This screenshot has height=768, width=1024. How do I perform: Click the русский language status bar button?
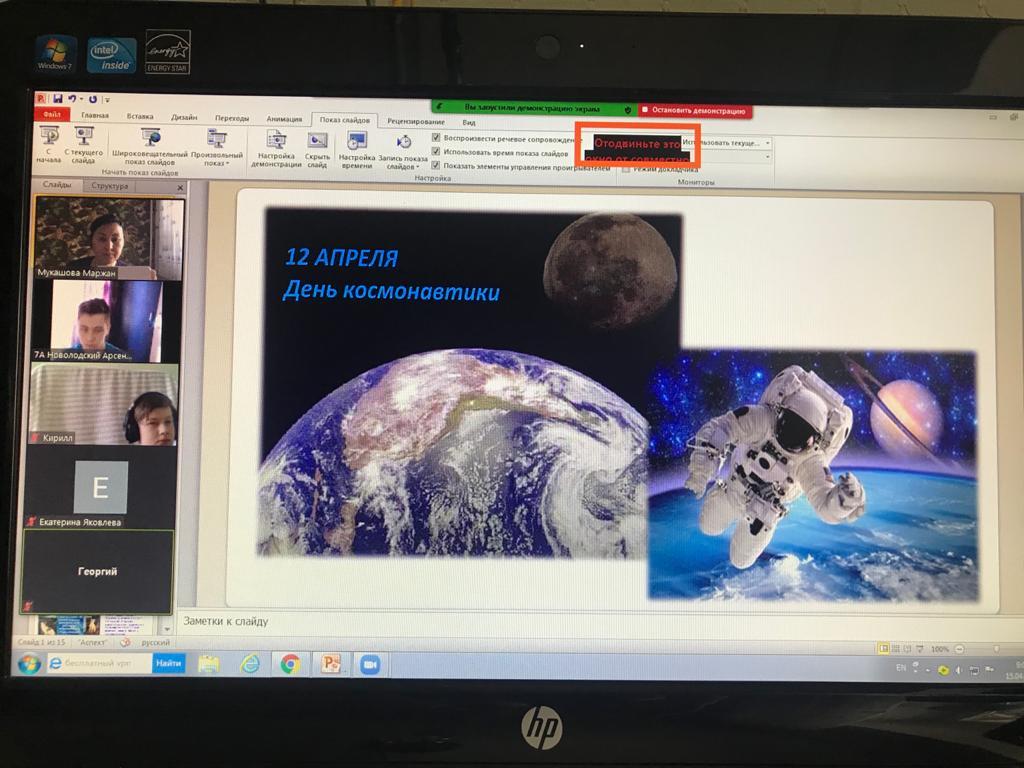pos(155,643)
